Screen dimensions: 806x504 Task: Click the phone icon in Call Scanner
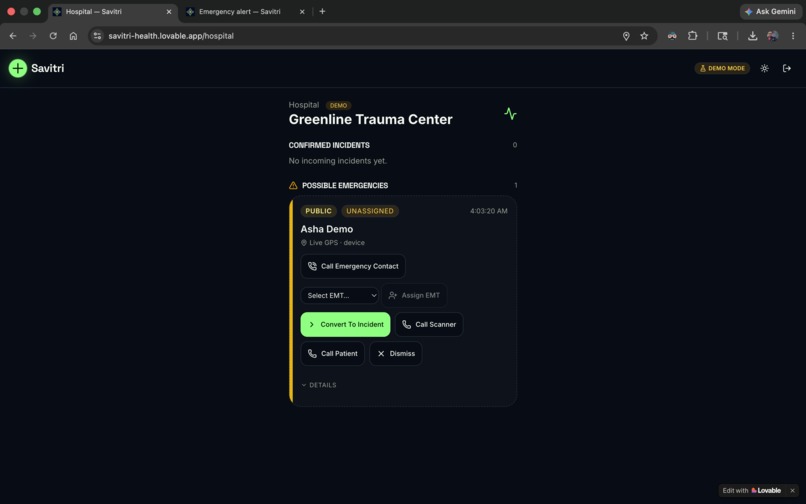[x=406, y=325]
